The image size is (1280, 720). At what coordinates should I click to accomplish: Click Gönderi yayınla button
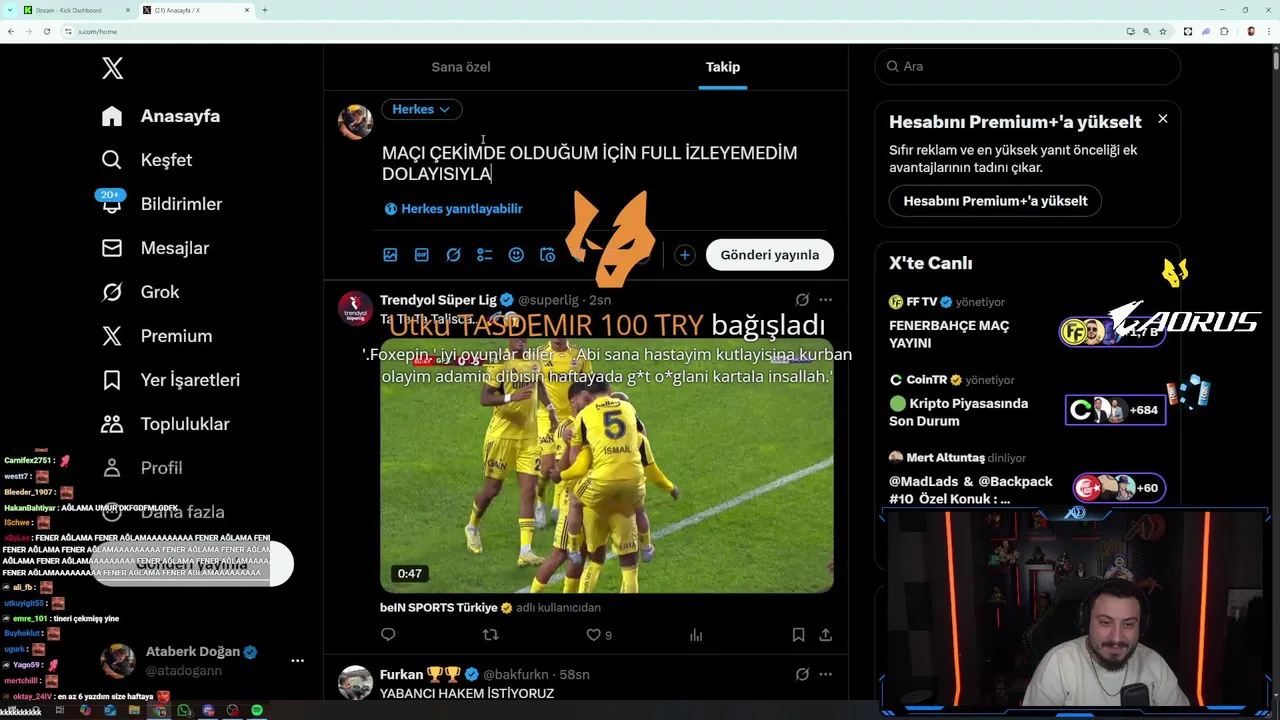coord(770,255)
